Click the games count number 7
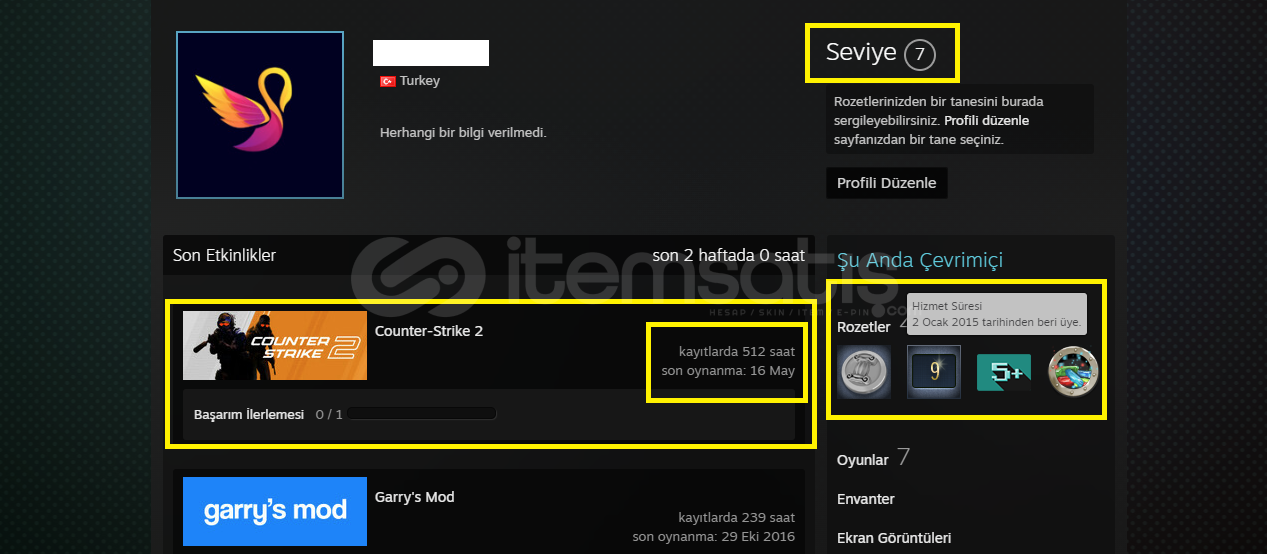This screenshot has height=554, width=1272. coord(904,458)
